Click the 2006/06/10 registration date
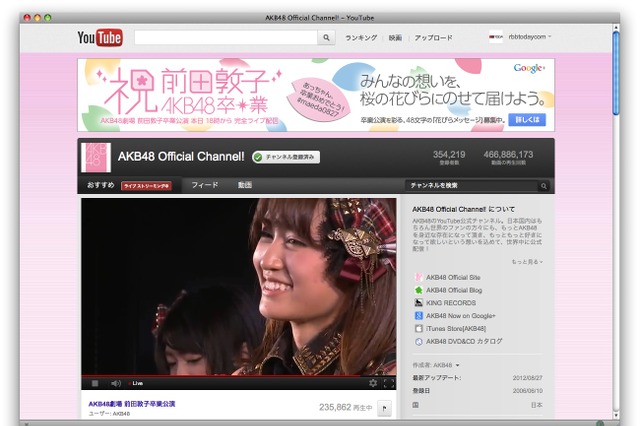 (527, 391)
